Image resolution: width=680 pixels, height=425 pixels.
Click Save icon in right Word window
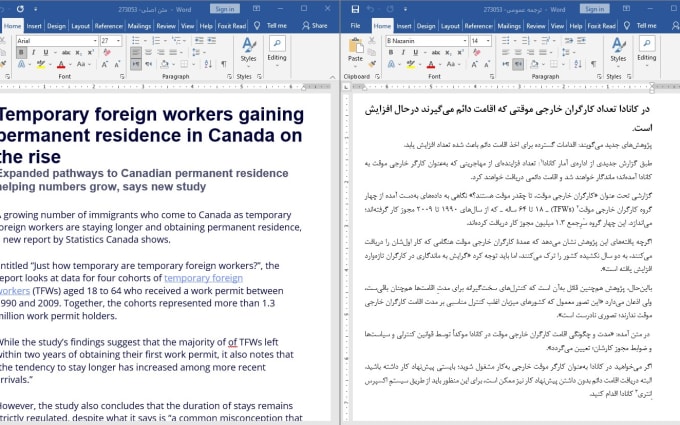pos(355,9)
